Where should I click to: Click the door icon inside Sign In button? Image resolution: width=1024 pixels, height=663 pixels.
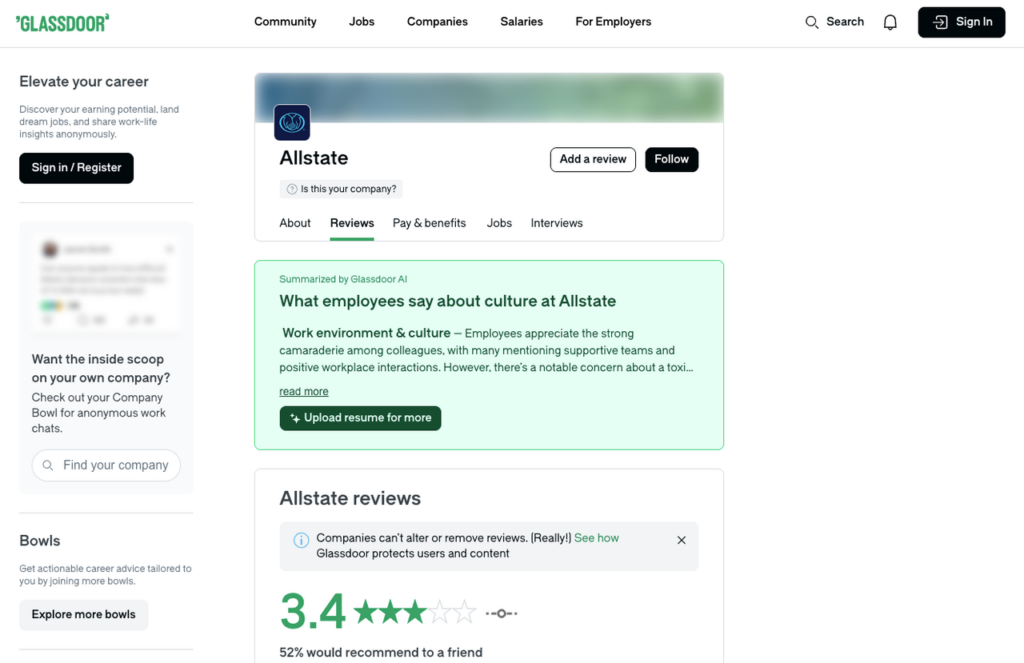(940, 21)
